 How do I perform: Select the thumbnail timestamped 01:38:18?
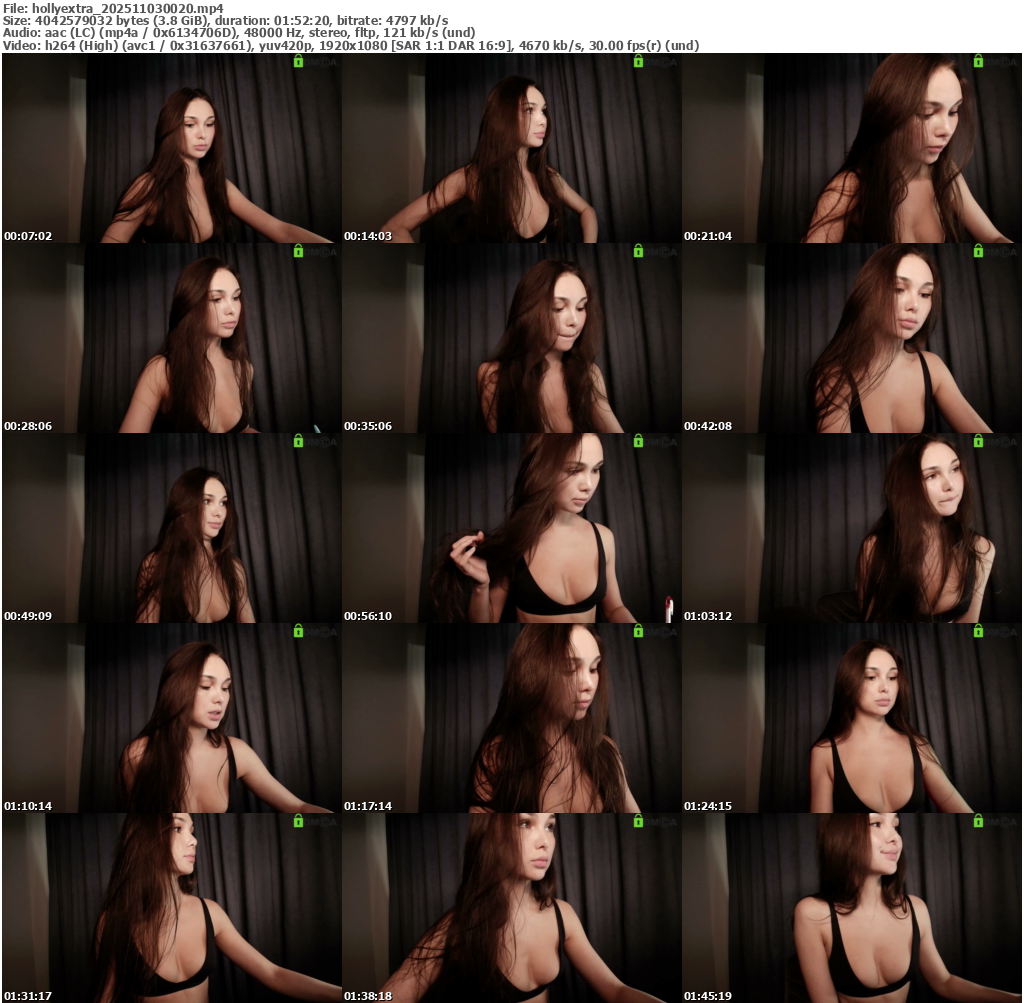click(x=511, y=908)
